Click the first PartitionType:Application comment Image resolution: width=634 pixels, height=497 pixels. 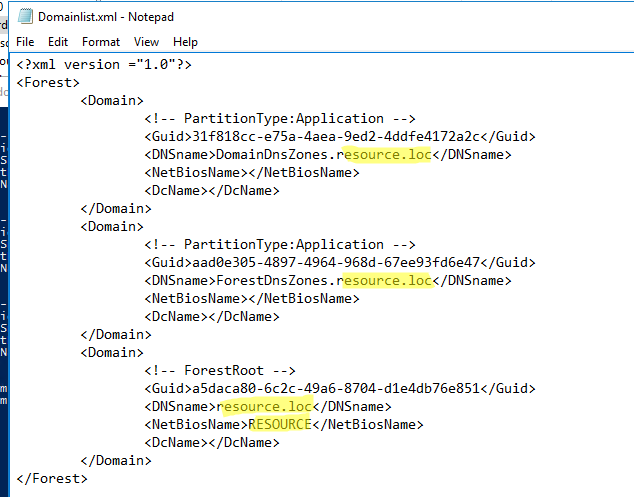[280, 119]
